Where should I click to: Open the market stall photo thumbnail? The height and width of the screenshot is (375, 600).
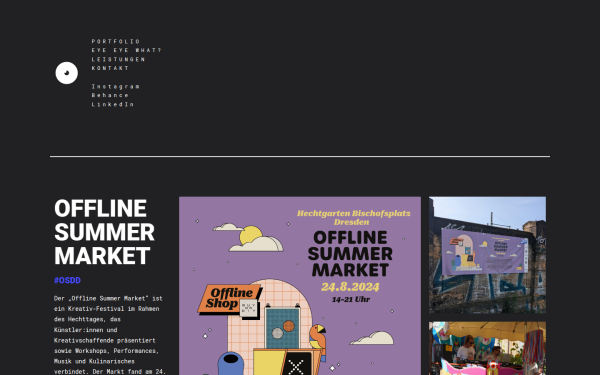(487, 348)
